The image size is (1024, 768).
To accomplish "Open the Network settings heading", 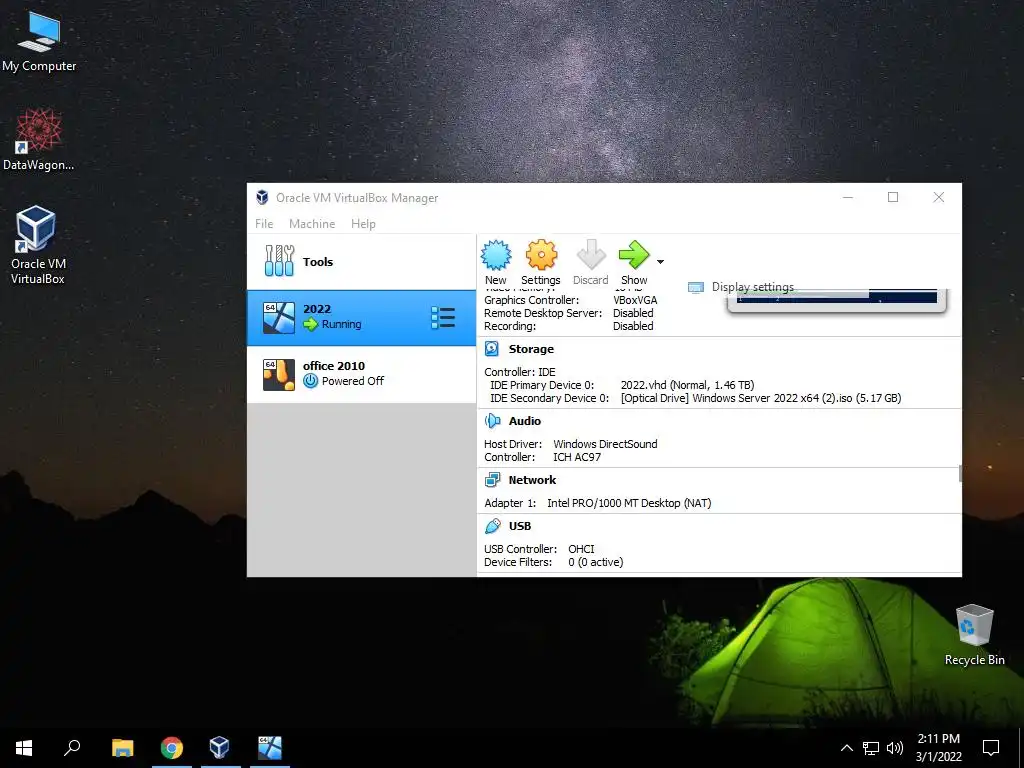I will (532, 480).
